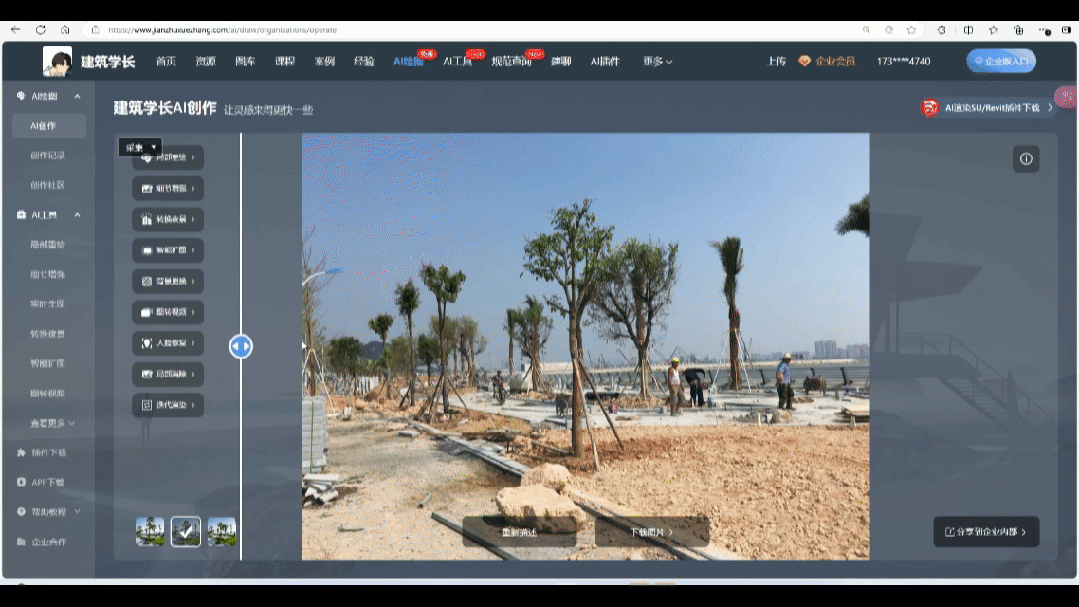Bookmark the page with the star icon
The height and width of the screenshot is (607, 1079).
[x=911, y=30]
